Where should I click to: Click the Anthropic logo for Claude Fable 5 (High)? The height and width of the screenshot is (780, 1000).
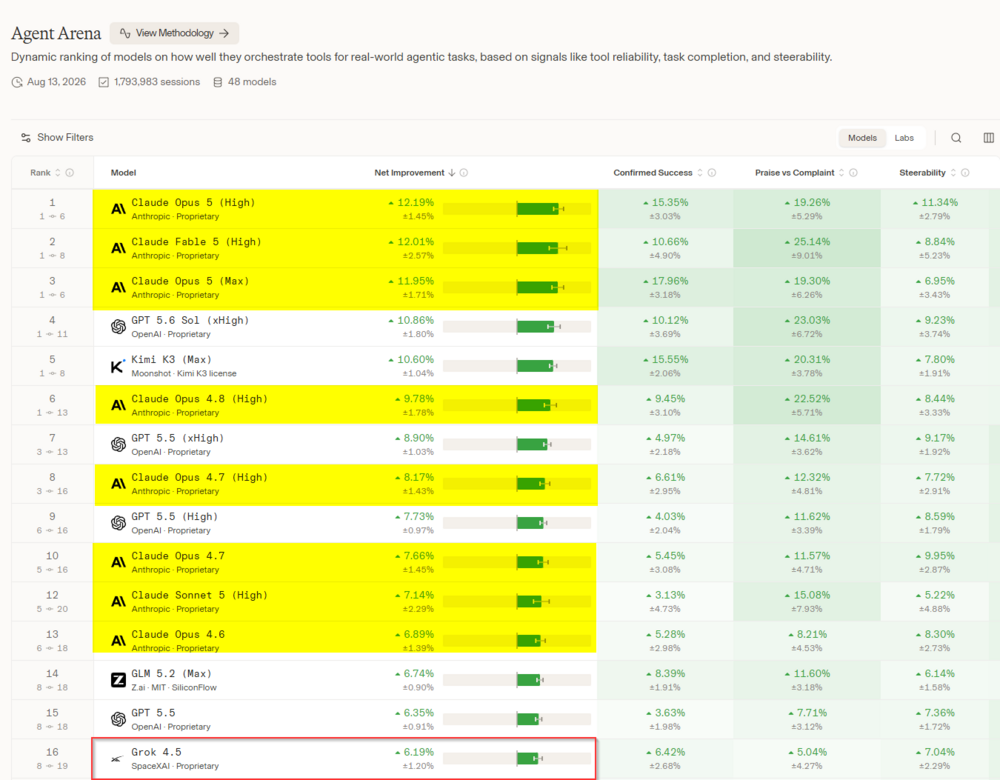coord(118,248)
